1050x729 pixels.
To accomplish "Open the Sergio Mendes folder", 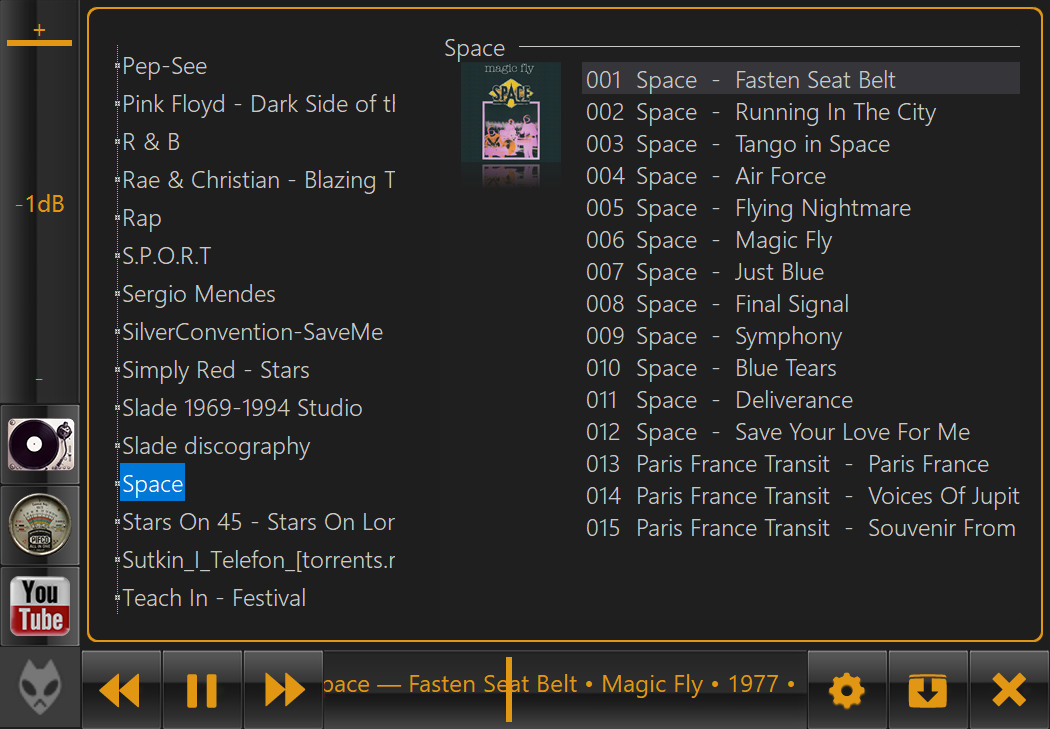I will [x=198, y=294].
